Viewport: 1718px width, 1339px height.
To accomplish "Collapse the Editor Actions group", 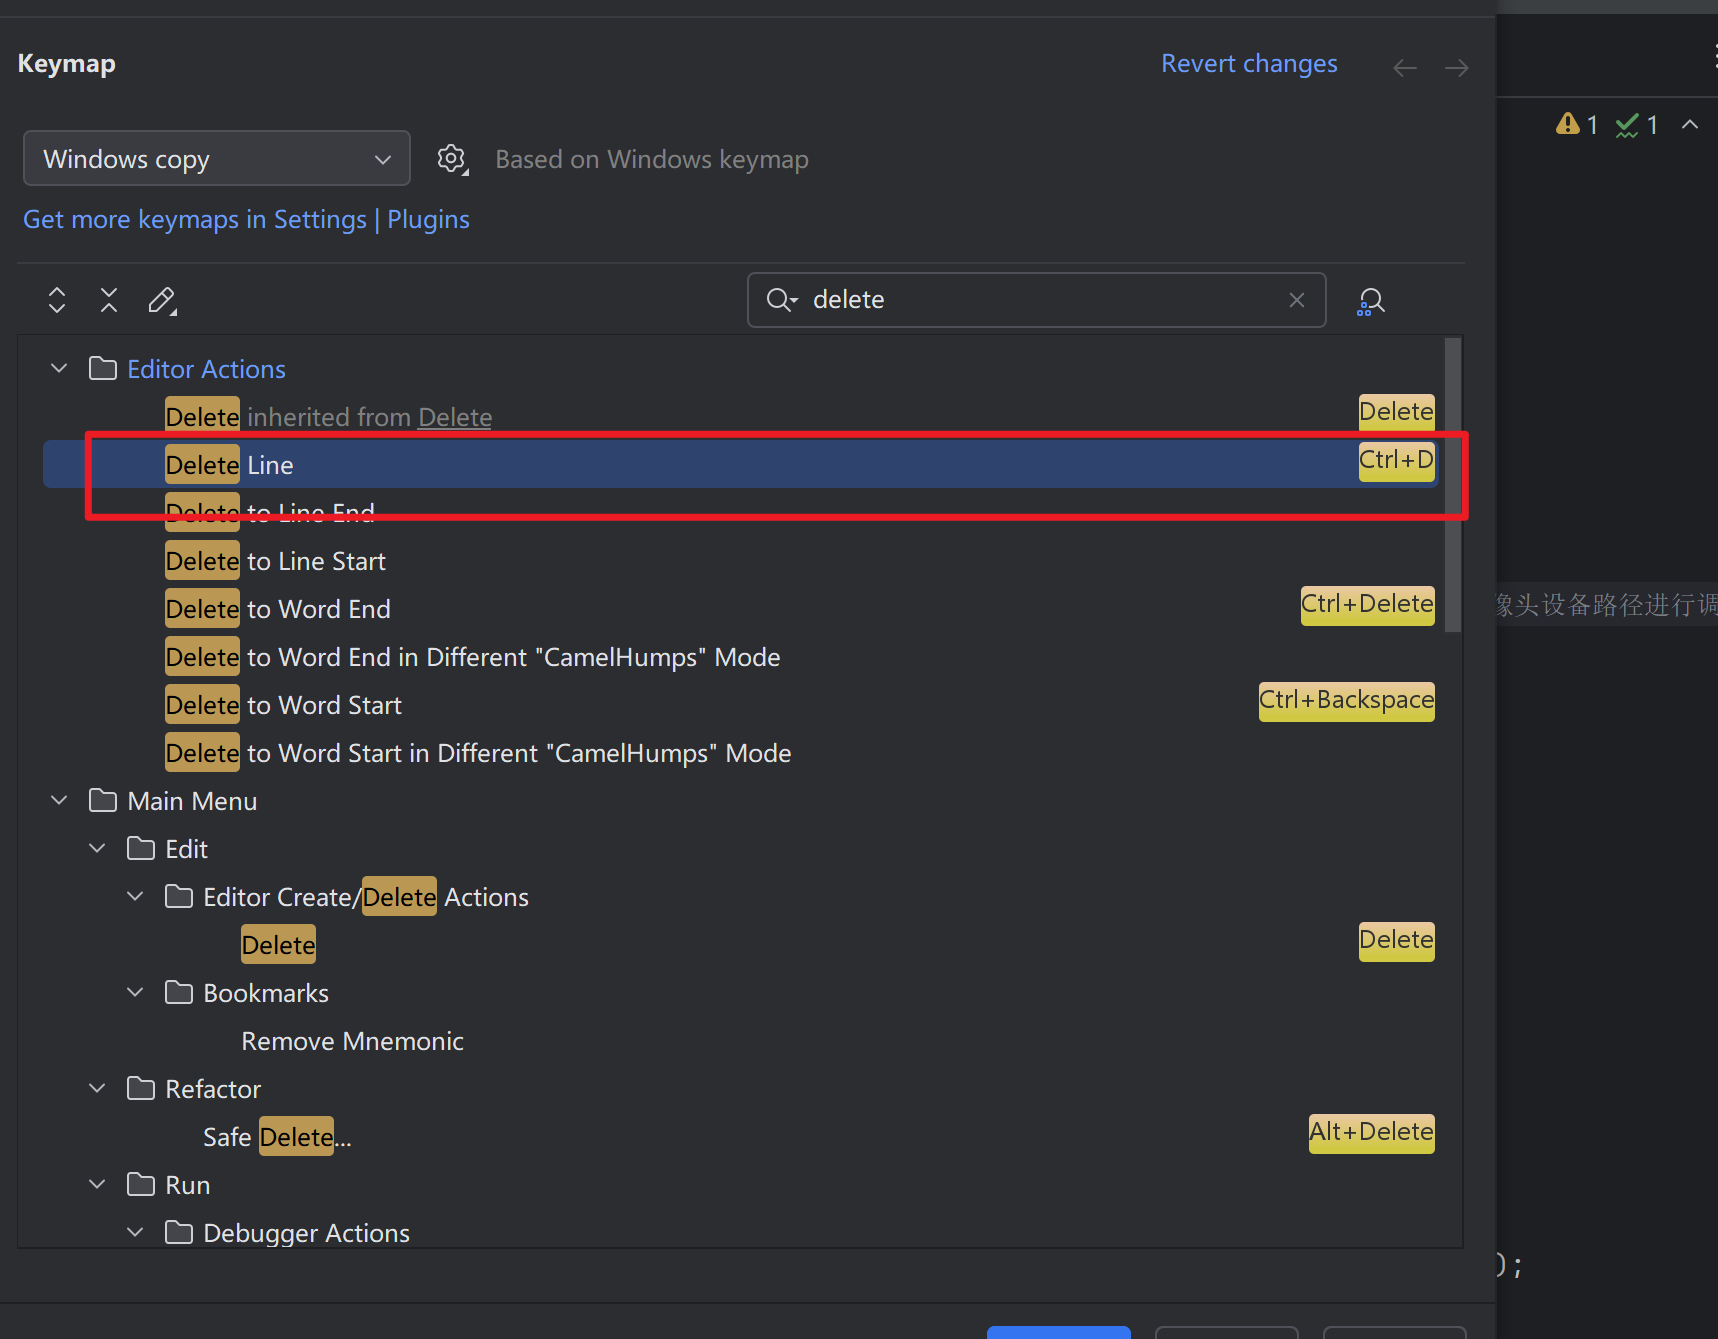I will click(59, 368).
